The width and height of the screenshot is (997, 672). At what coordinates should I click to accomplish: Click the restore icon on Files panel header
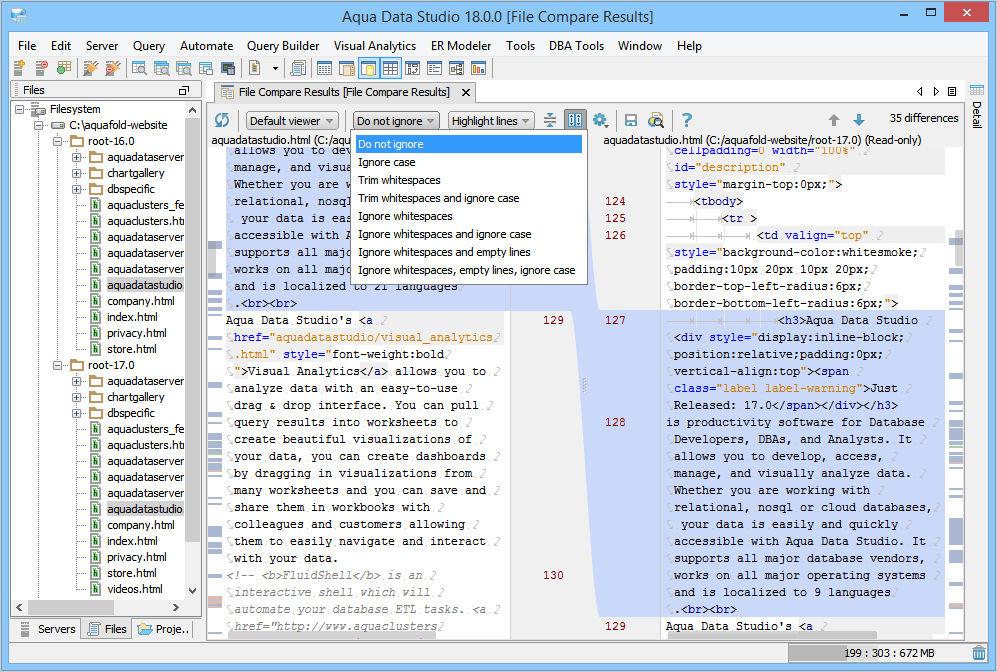point(184,90)
